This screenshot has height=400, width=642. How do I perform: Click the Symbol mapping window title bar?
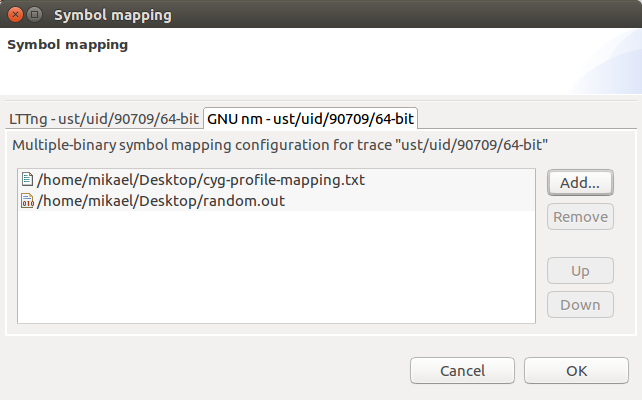point(300,15)
